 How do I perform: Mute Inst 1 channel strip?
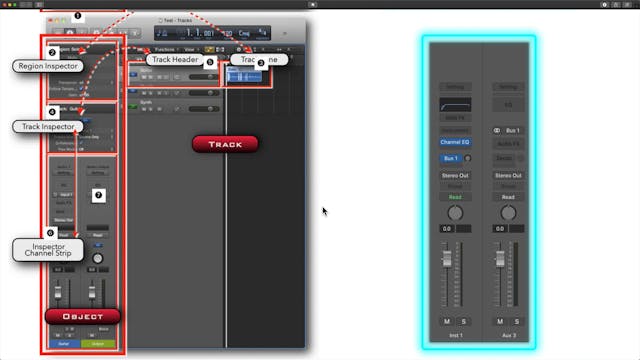[x=447, y=322]
